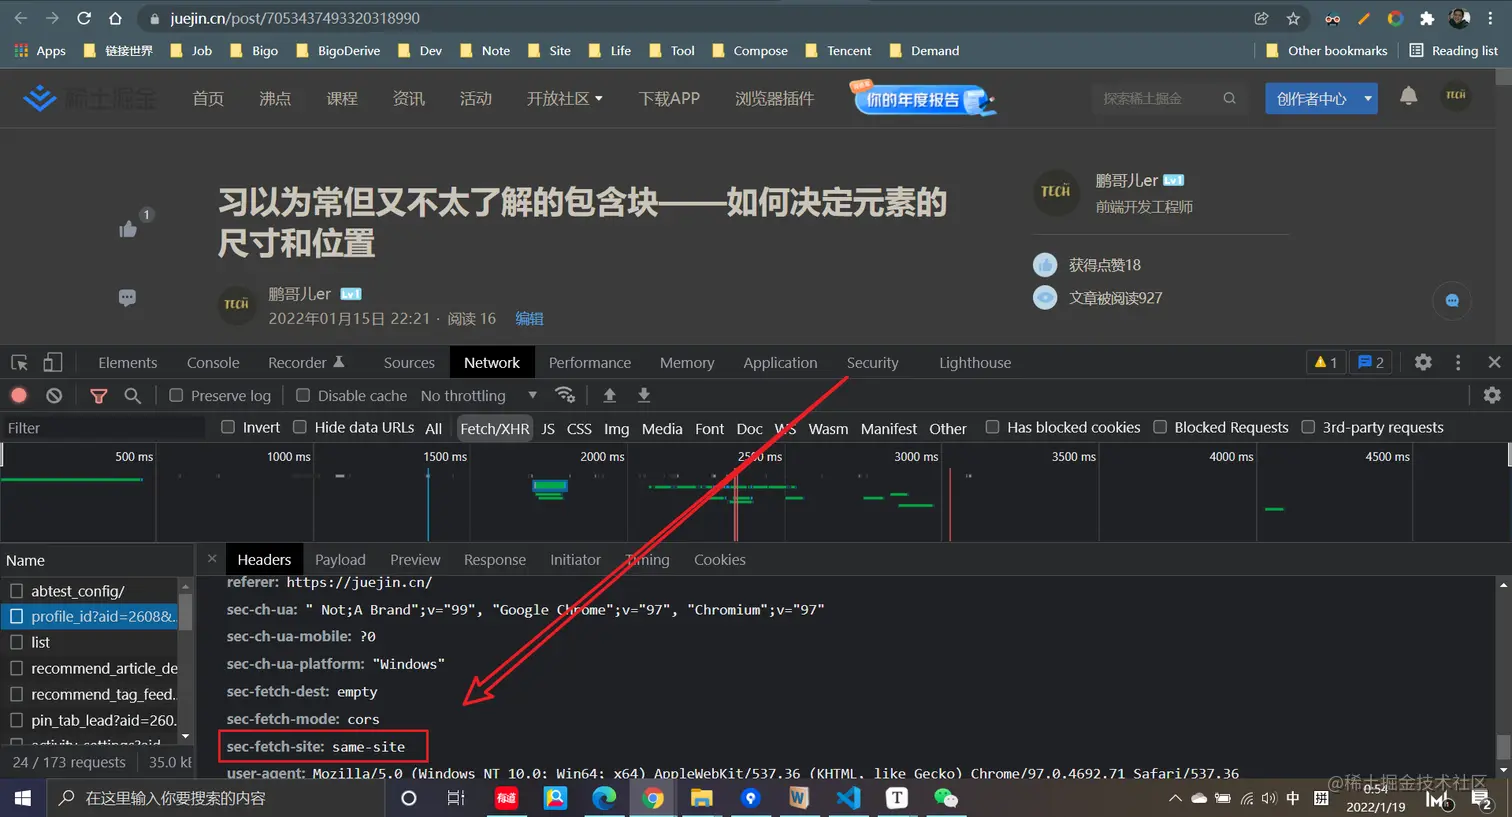Clear the network log
The width and height of the screenshot is (1512, 817).
54,395
